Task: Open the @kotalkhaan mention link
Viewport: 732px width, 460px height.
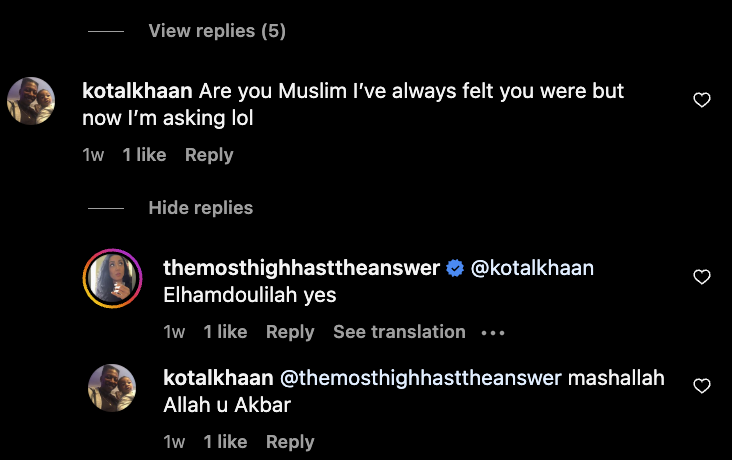Action: click(x=532, y=269)
